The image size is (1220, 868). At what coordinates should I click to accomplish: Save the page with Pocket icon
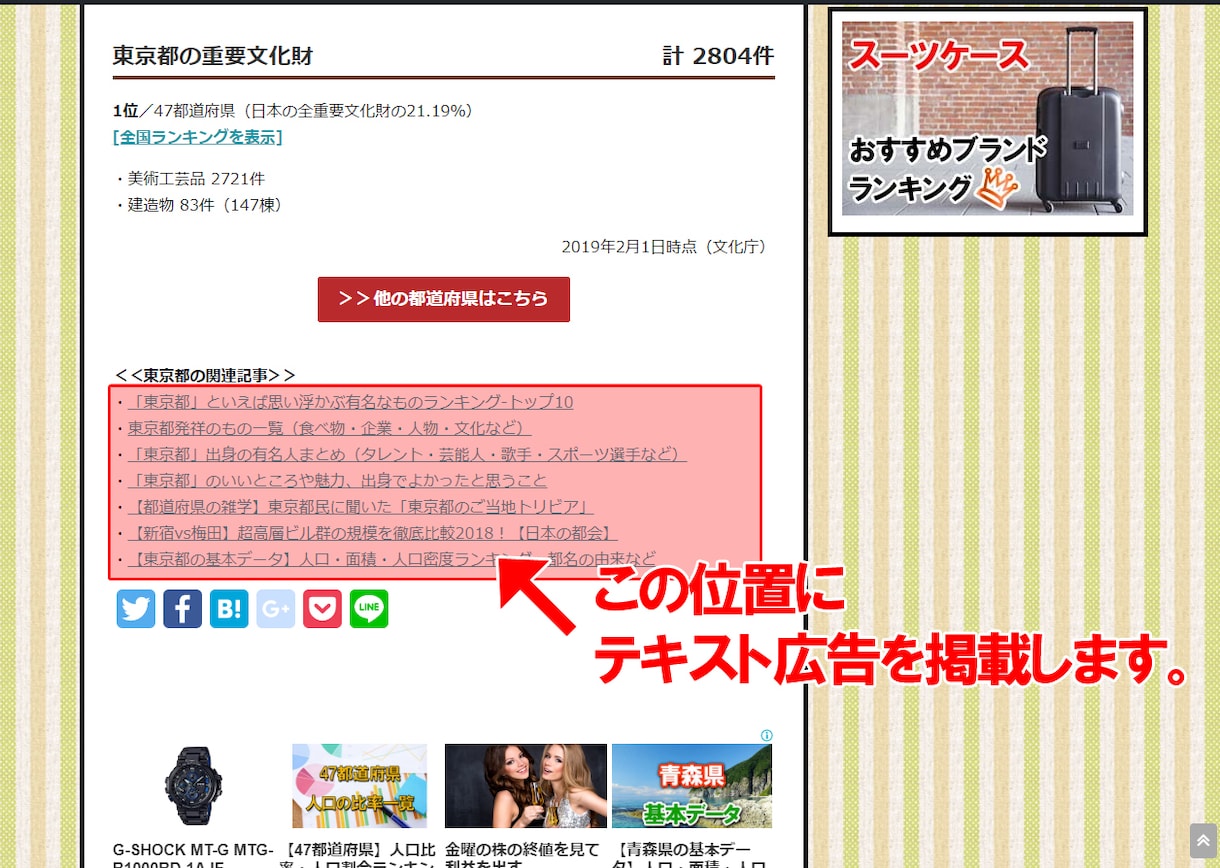(x=322, y=609)
